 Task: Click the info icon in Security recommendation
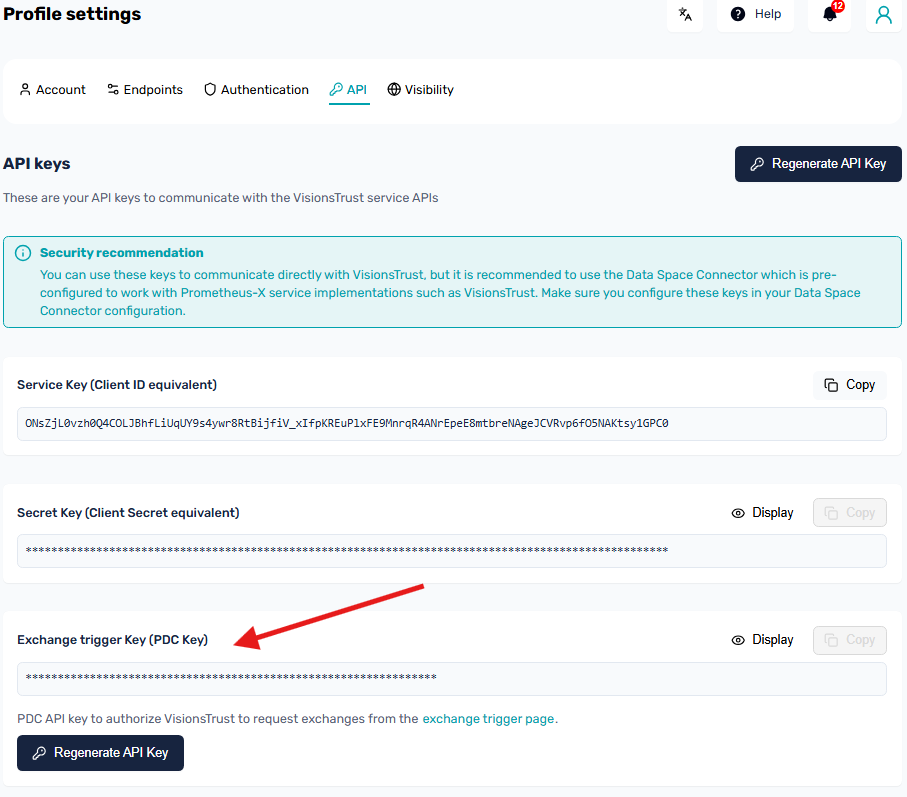coord(22,252)
